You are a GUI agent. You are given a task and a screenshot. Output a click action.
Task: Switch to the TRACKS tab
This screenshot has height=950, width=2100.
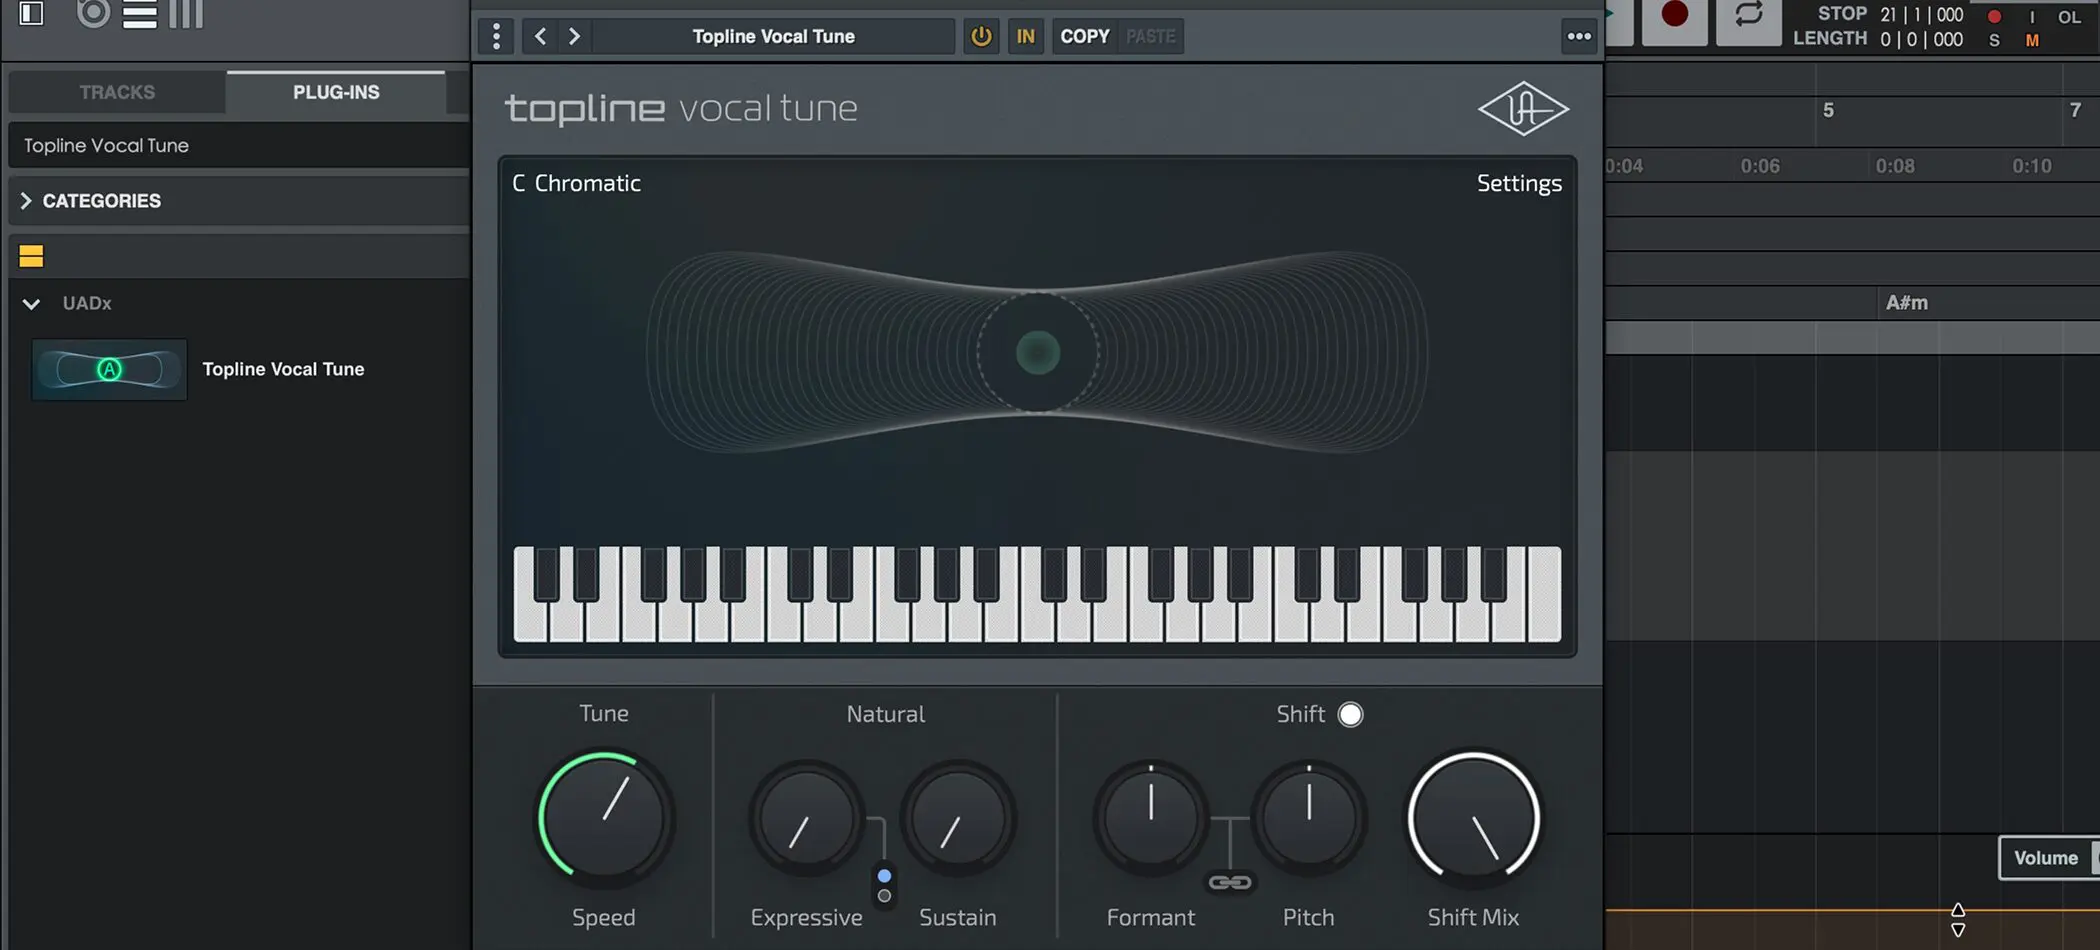(x=117, y=92)
